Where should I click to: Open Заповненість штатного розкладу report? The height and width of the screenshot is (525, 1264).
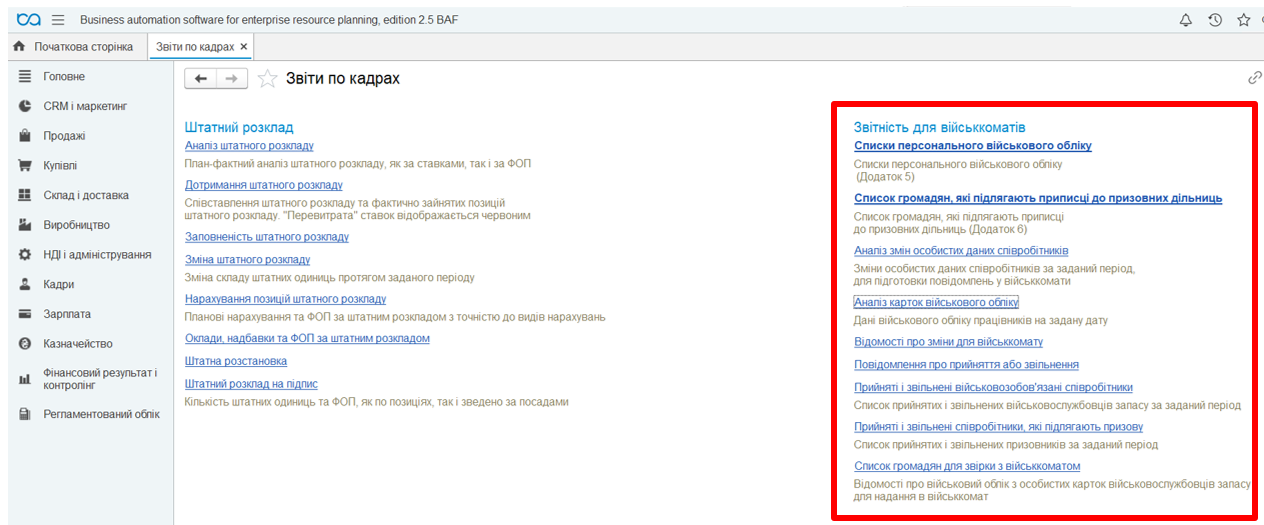pos(267,237)
